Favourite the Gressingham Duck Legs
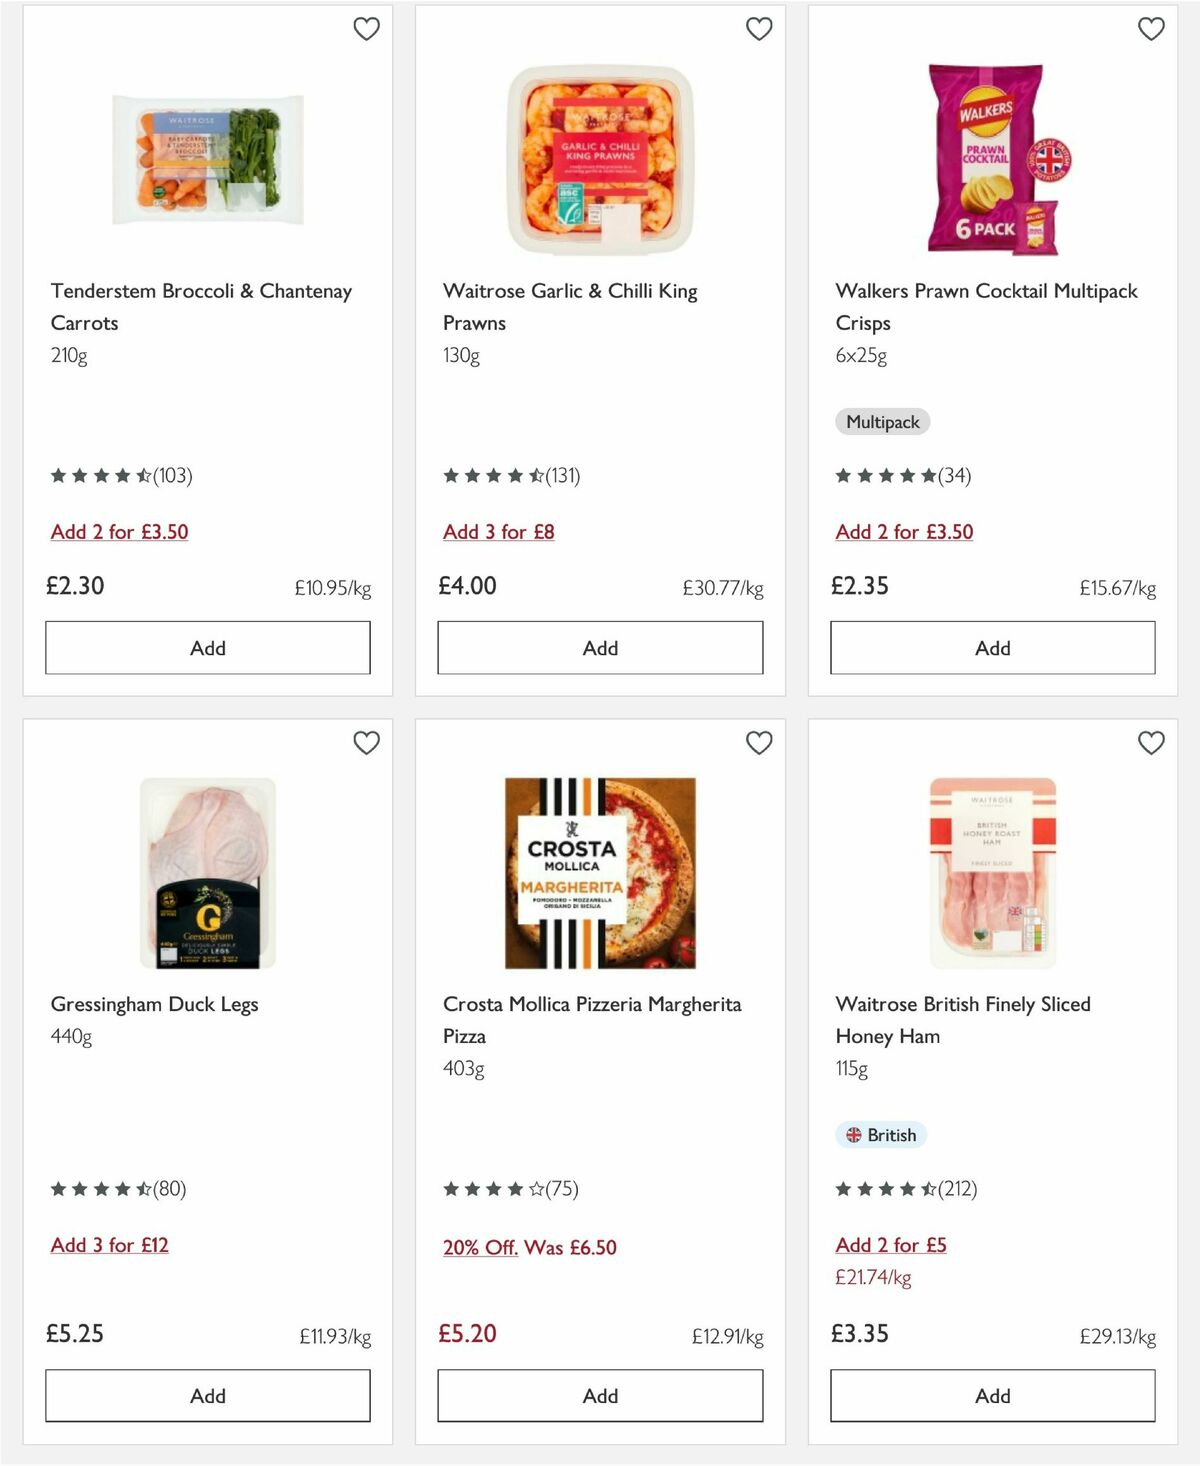1200x1466 pixels. tap(367, 743)
